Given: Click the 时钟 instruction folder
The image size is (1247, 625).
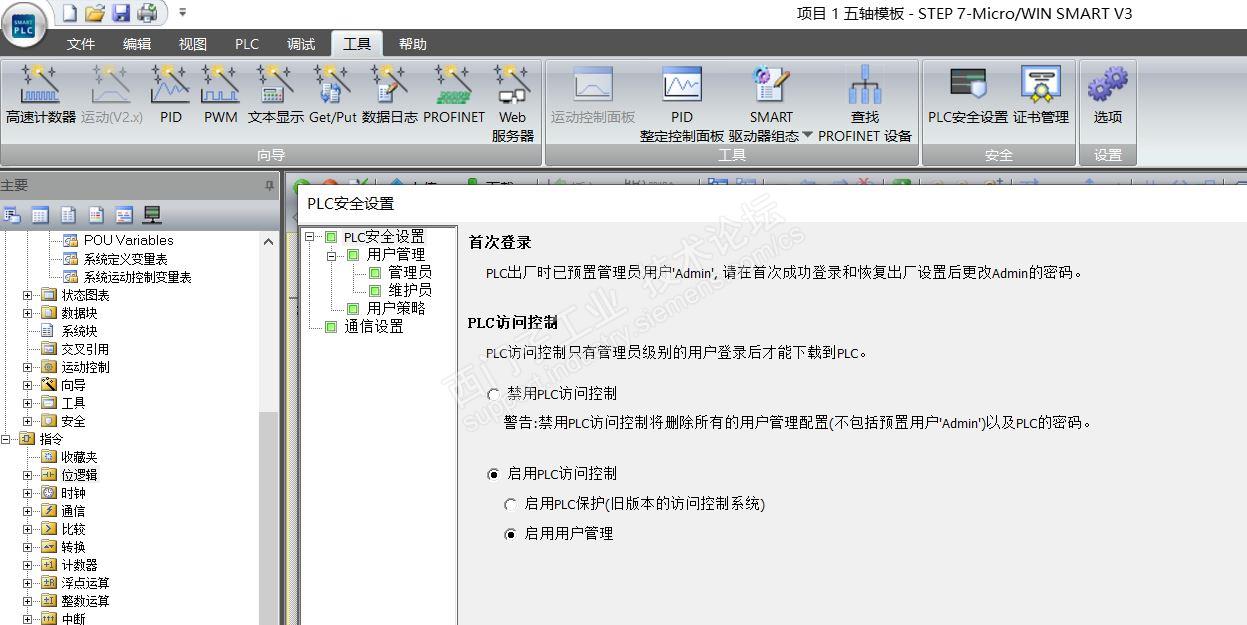Looking at the screenshot, I should tap(73, 493).
